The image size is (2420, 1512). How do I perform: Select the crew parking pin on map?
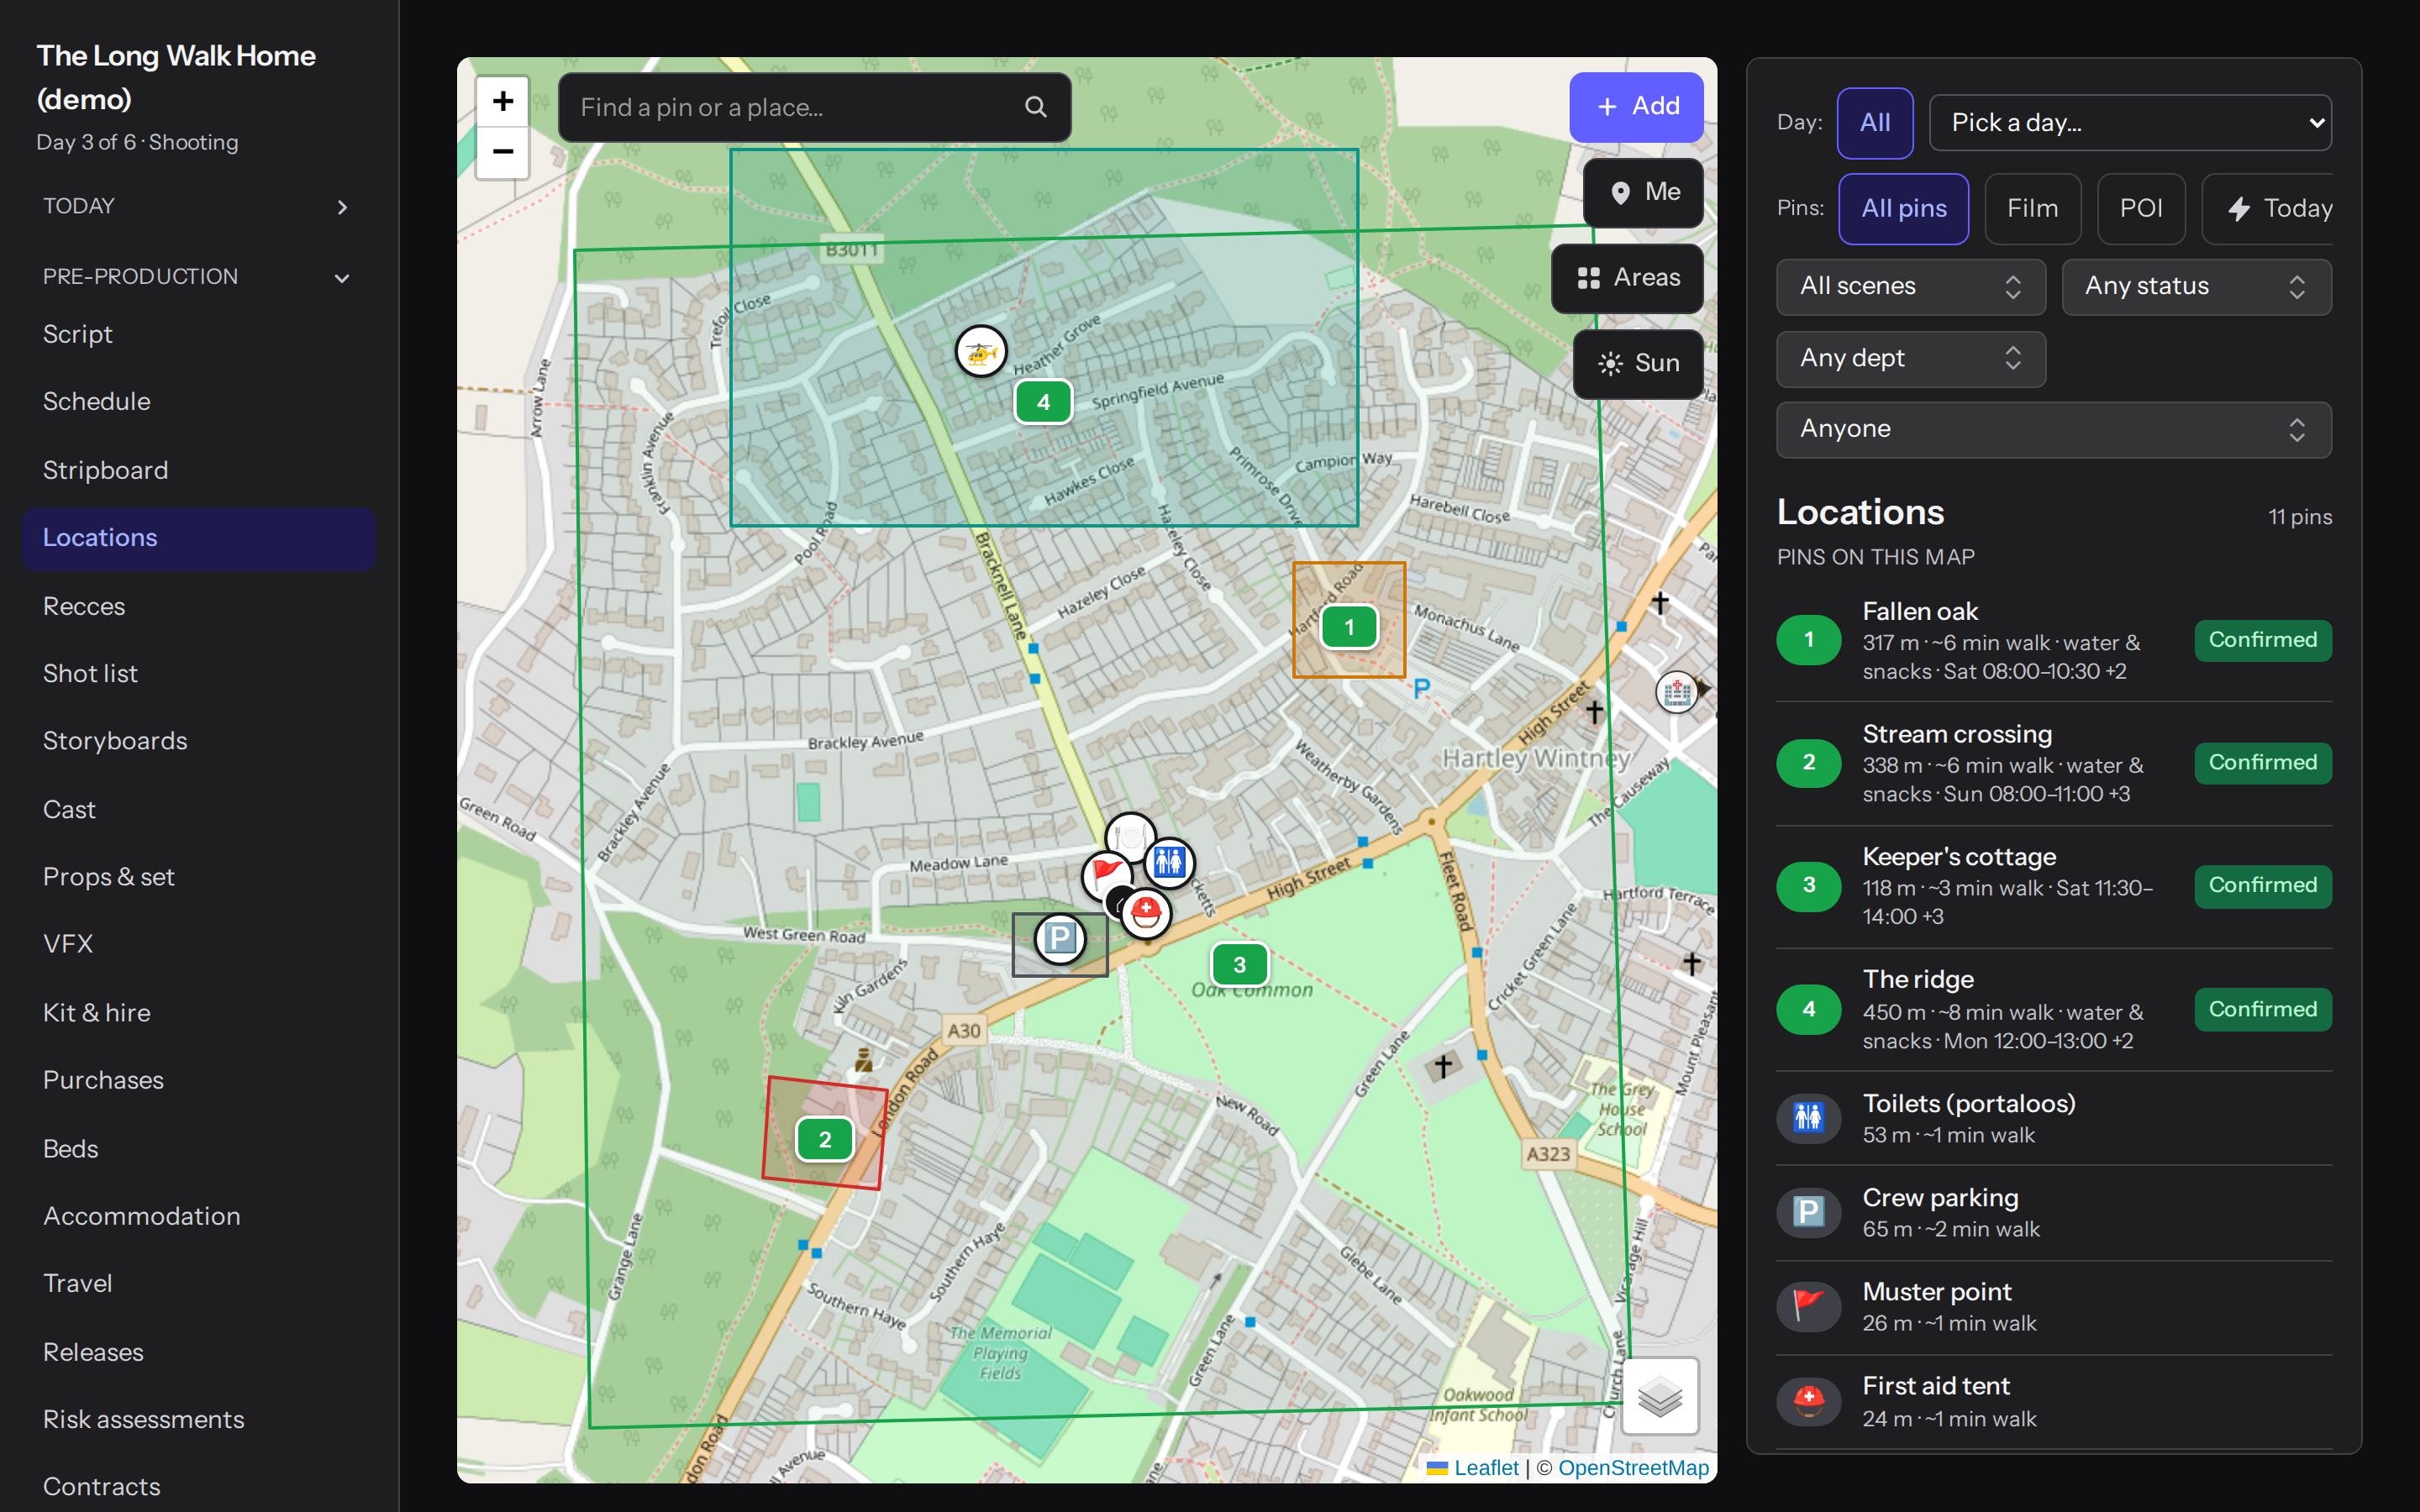pos(1060,939)
